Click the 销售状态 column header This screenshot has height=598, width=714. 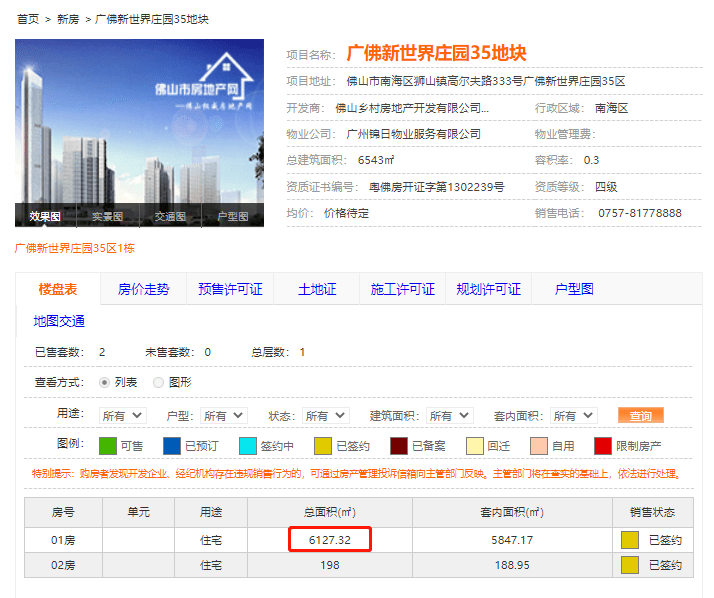(x=653, y=512)
